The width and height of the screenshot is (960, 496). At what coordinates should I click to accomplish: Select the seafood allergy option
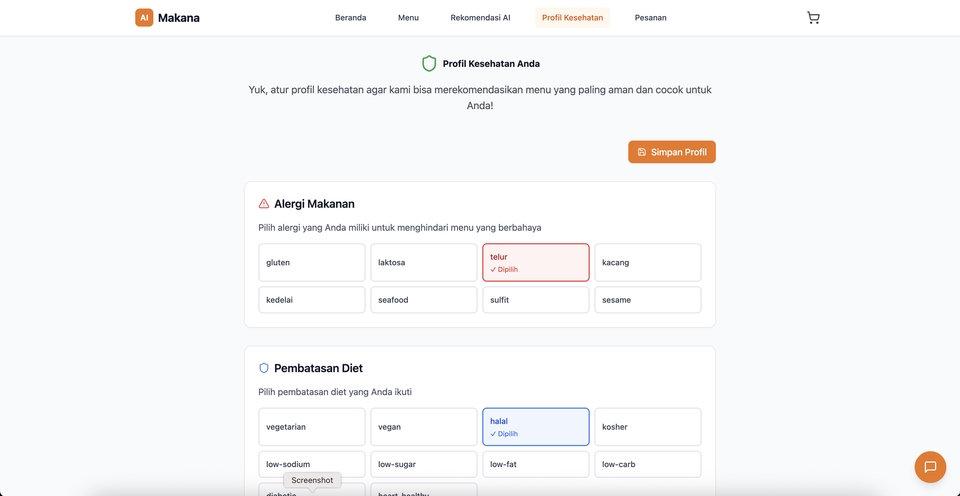[x=424, y=300]
